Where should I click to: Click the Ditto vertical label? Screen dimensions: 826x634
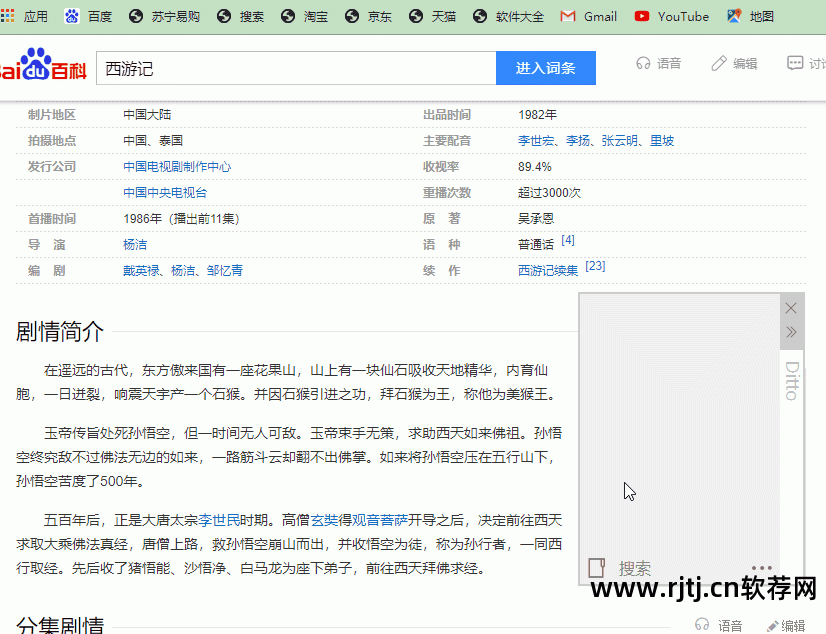click(x=792, y=381)
